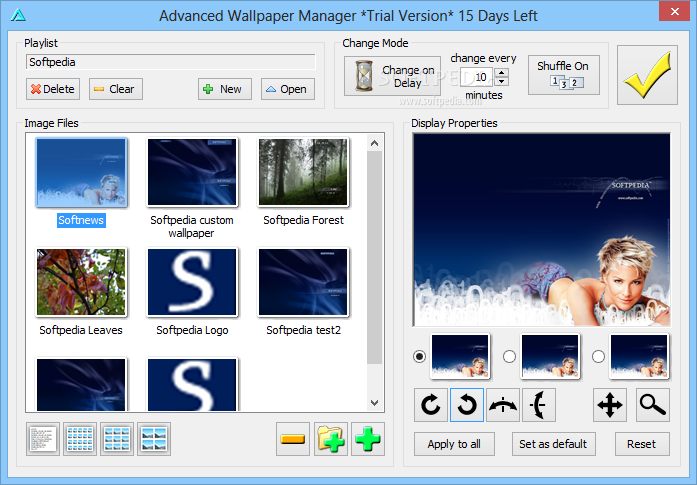
Task: Create a New playlist
Action: [224, 89]
